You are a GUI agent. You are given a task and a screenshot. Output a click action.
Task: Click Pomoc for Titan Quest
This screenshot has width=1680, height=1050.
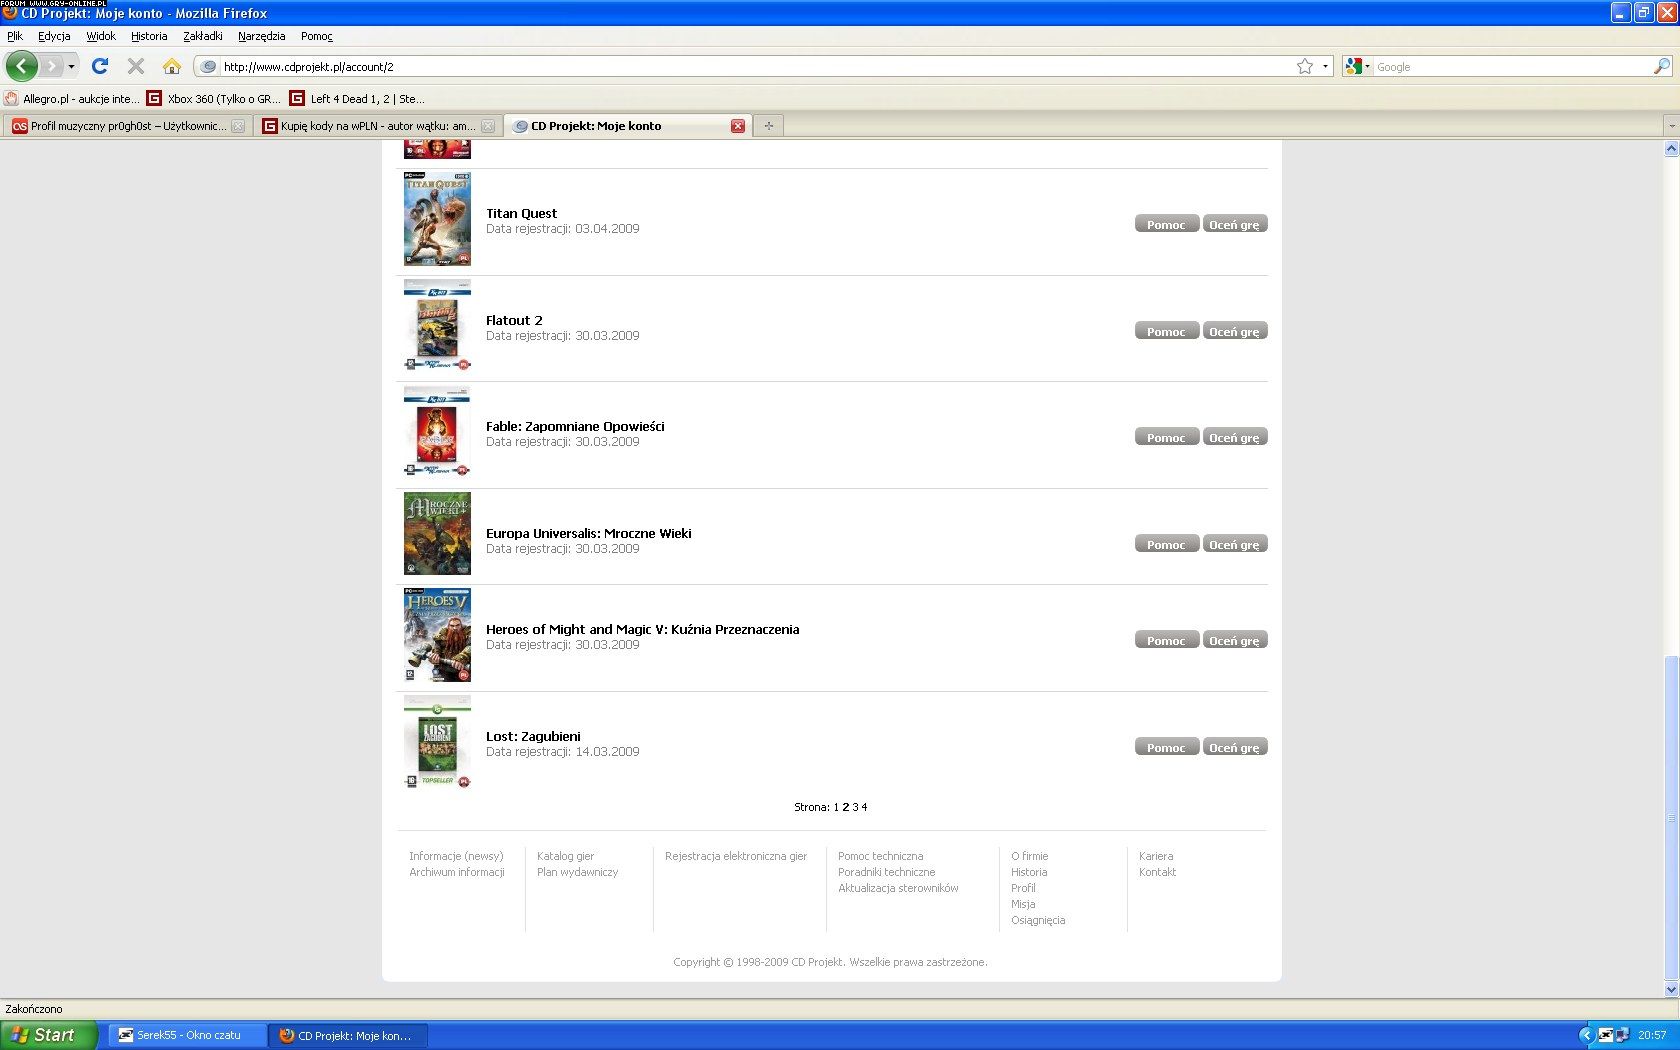[1166, 224]
